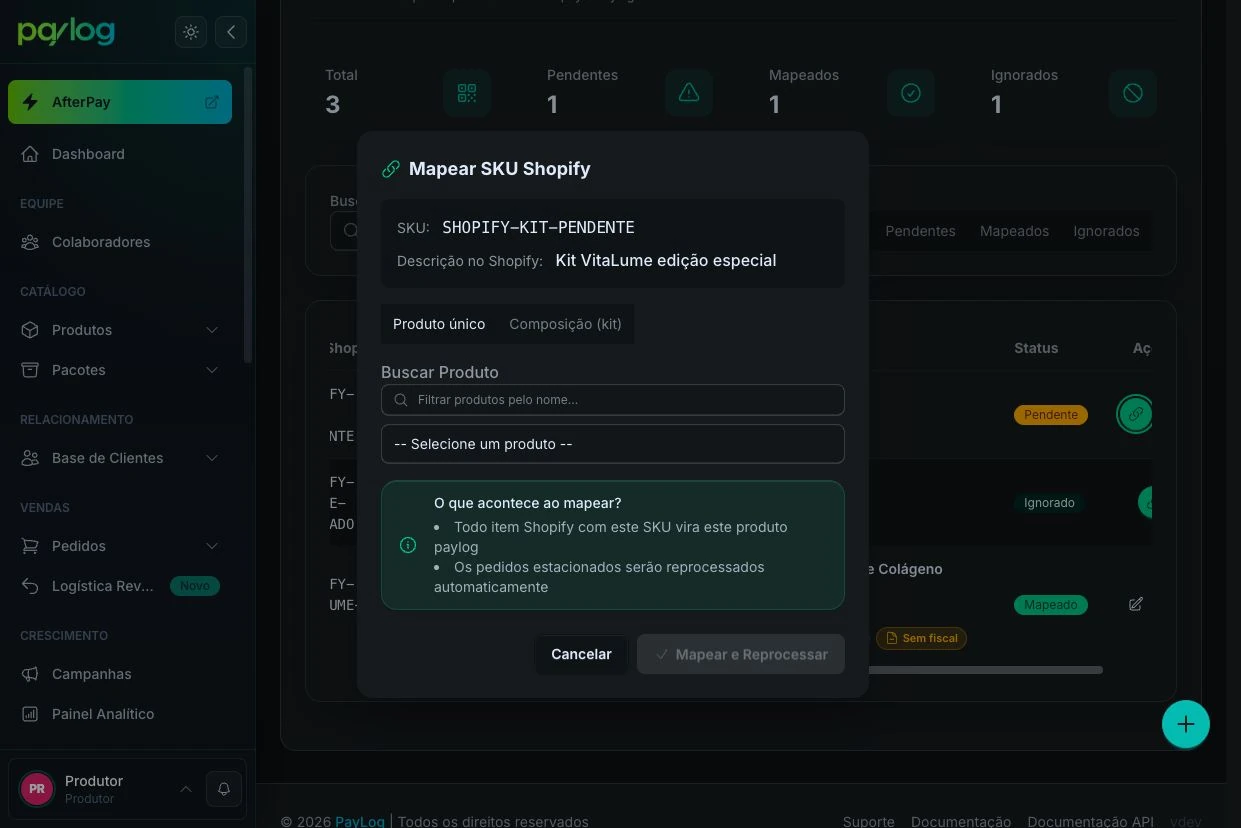This screenshot has height=828, width=1241.
Task: Click the floating plus add button
Action: (x=1186, y=724)
